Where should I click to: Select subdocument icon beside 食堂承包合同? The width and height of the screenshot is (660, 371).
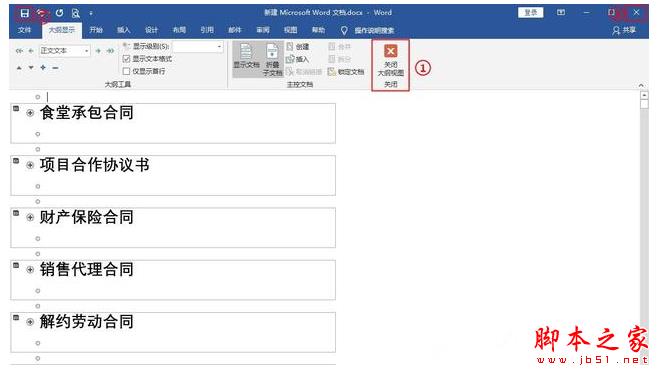[x=16, y=109]
